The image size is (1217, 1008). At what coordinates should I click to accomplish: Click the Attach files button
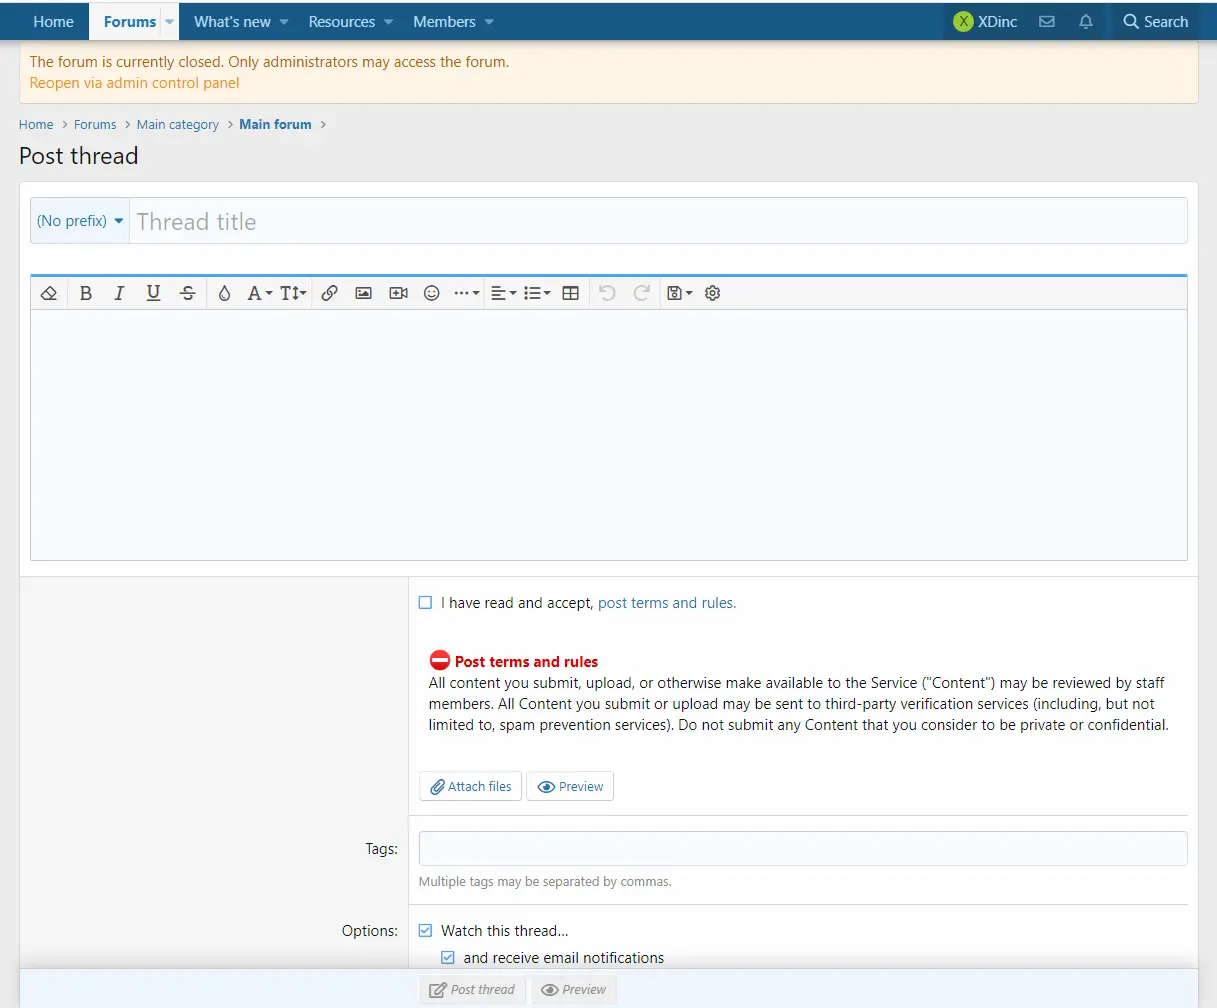tap(470, 786)
